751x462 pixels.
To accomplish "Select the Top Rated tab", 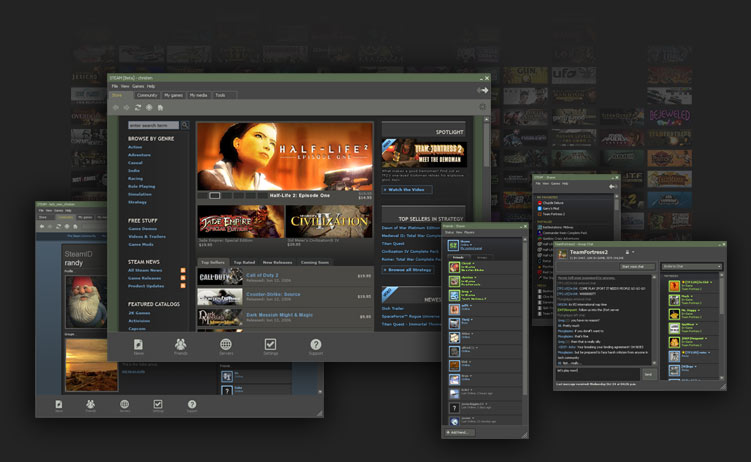I will pyautogui.click(x=244, y=262).
